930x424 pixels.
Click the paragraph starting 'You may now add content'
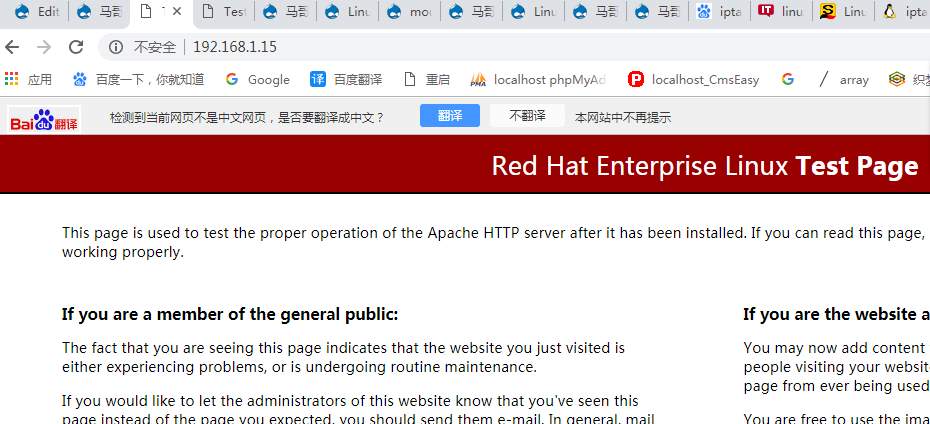click(836, 367)
